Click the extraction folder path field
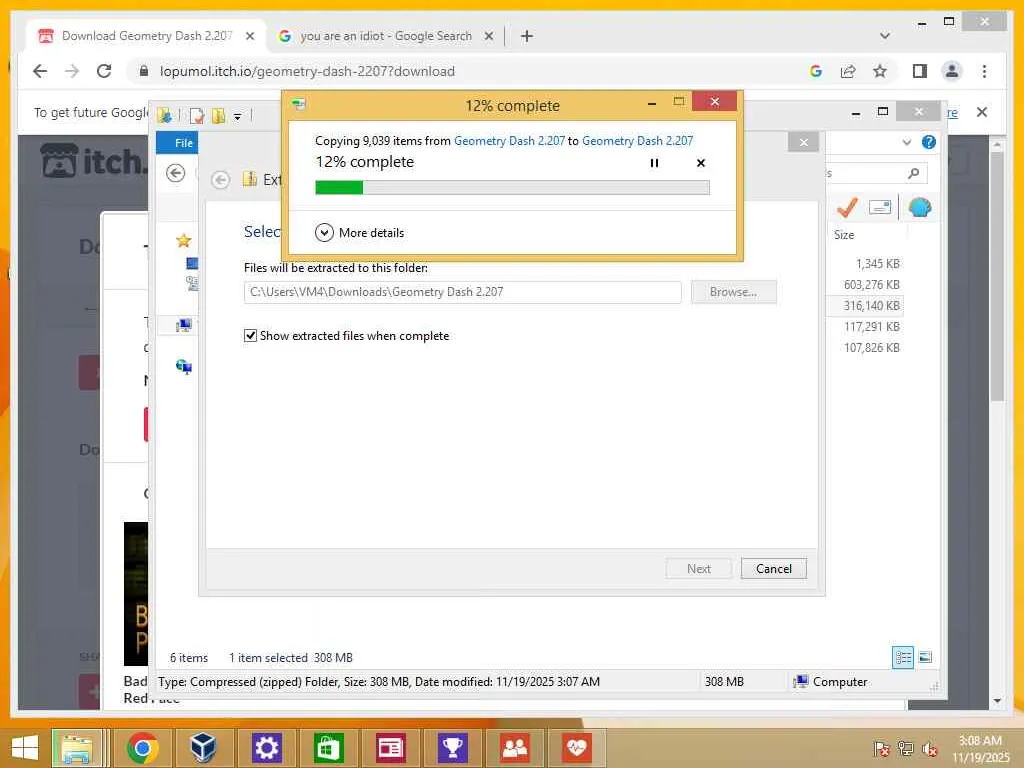 (462, 292)
